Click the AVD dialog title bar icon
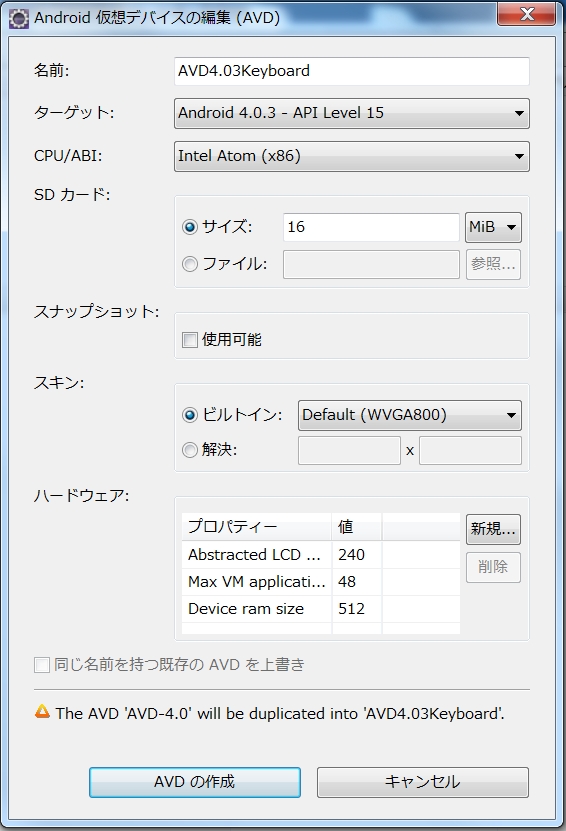The height and width of the screenshot is (831, 566). click(x=19, y=19)
